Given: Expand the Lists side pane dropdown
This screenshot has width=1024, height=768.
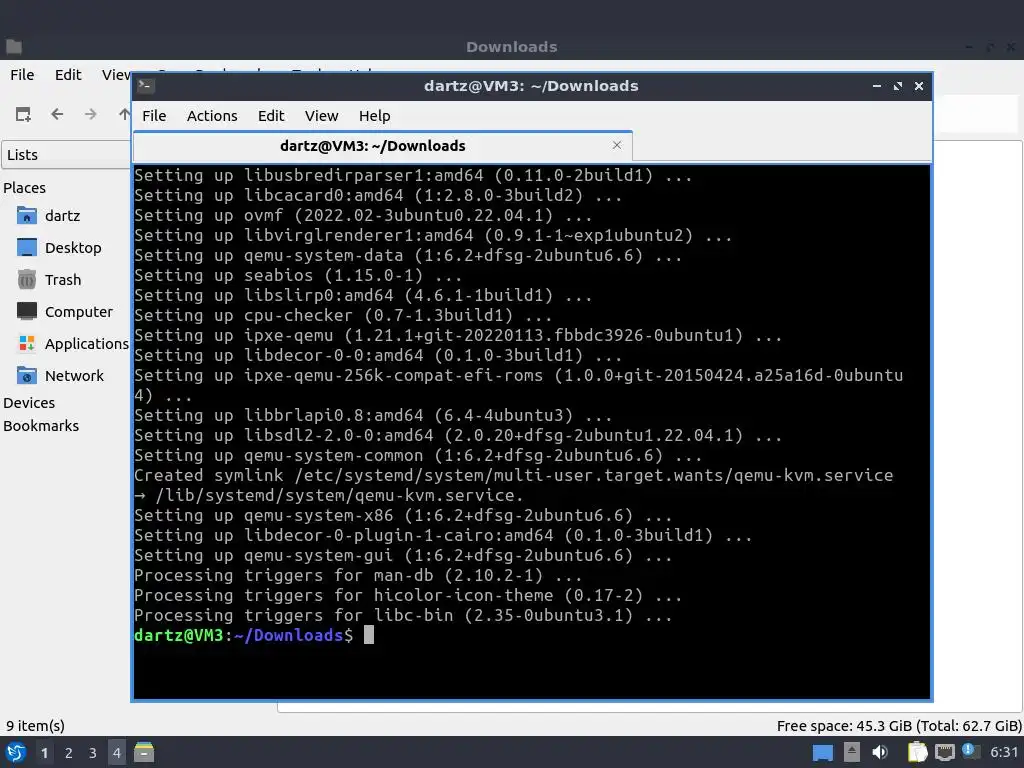Looking at the screenshot, I should 67,155.
